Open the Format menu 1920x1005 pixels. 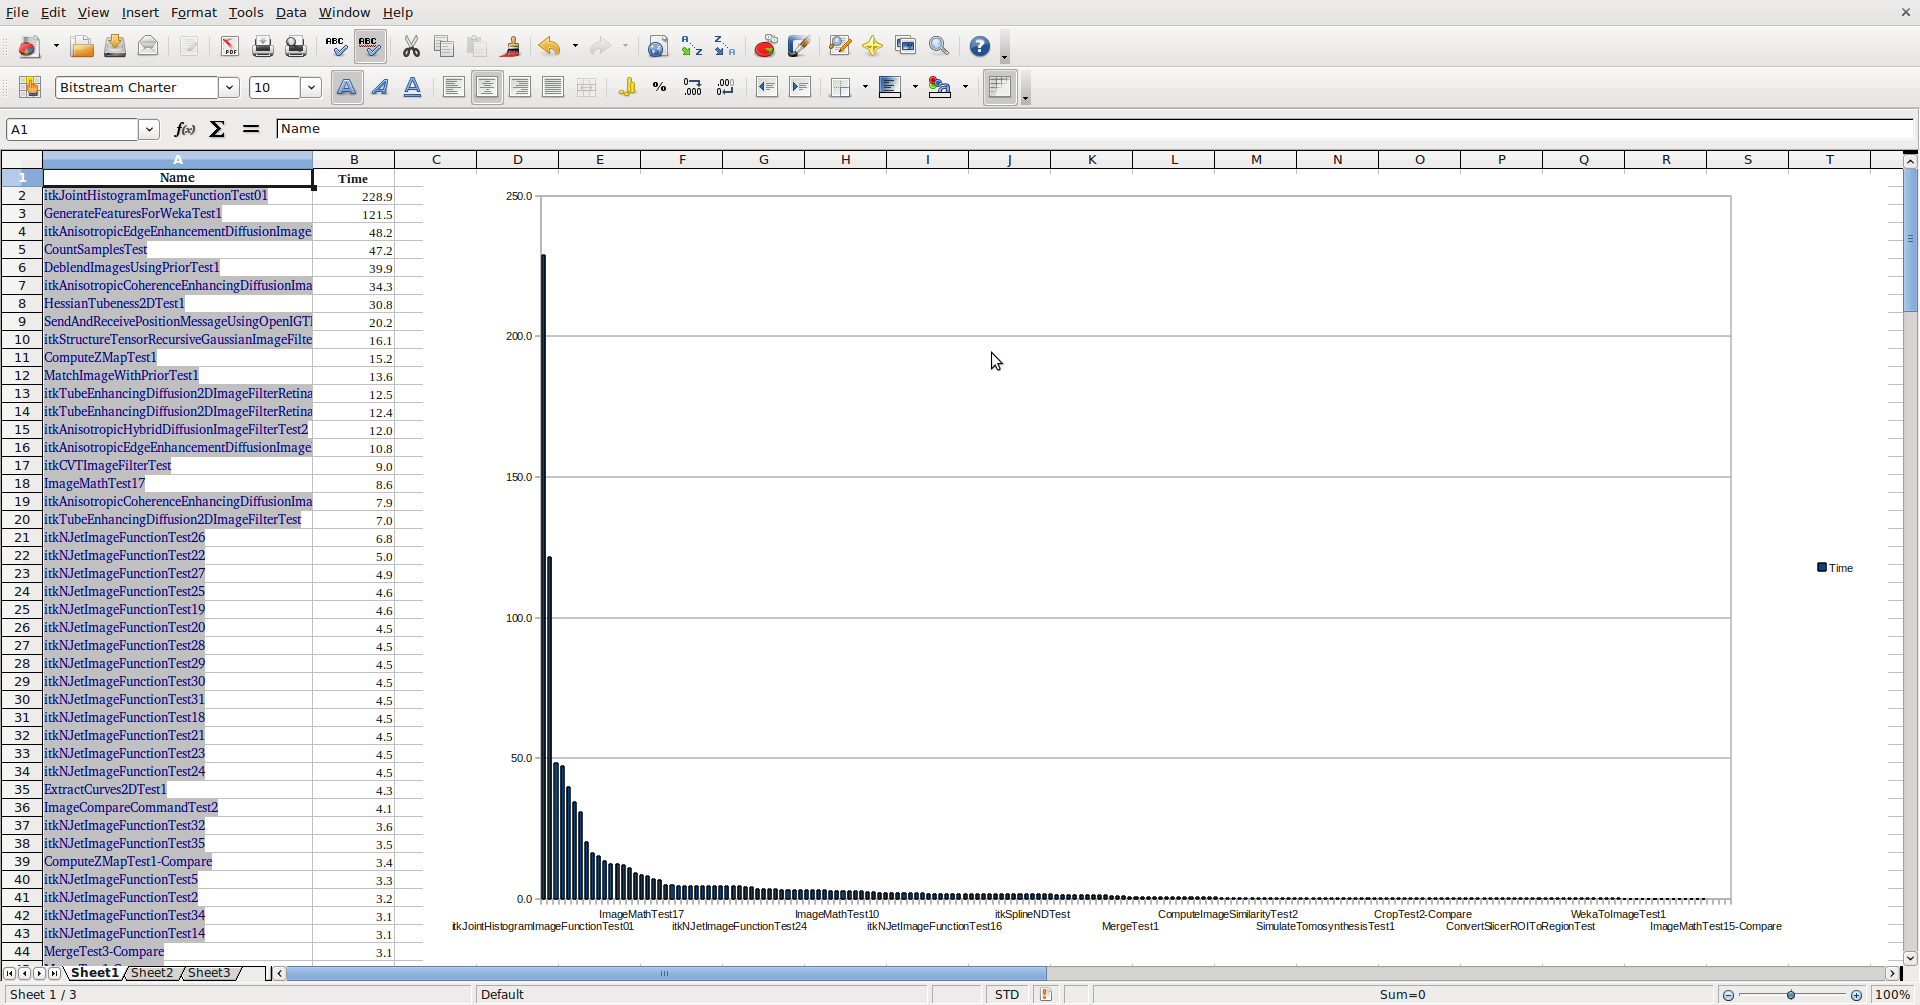[x=194, y=12]
